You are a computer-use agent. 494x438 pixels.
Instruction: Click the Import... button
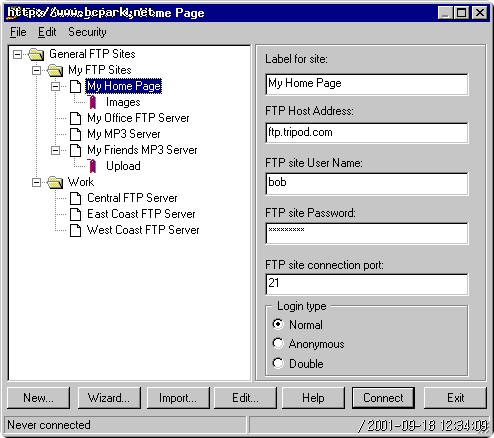click(x=178, y=398)
